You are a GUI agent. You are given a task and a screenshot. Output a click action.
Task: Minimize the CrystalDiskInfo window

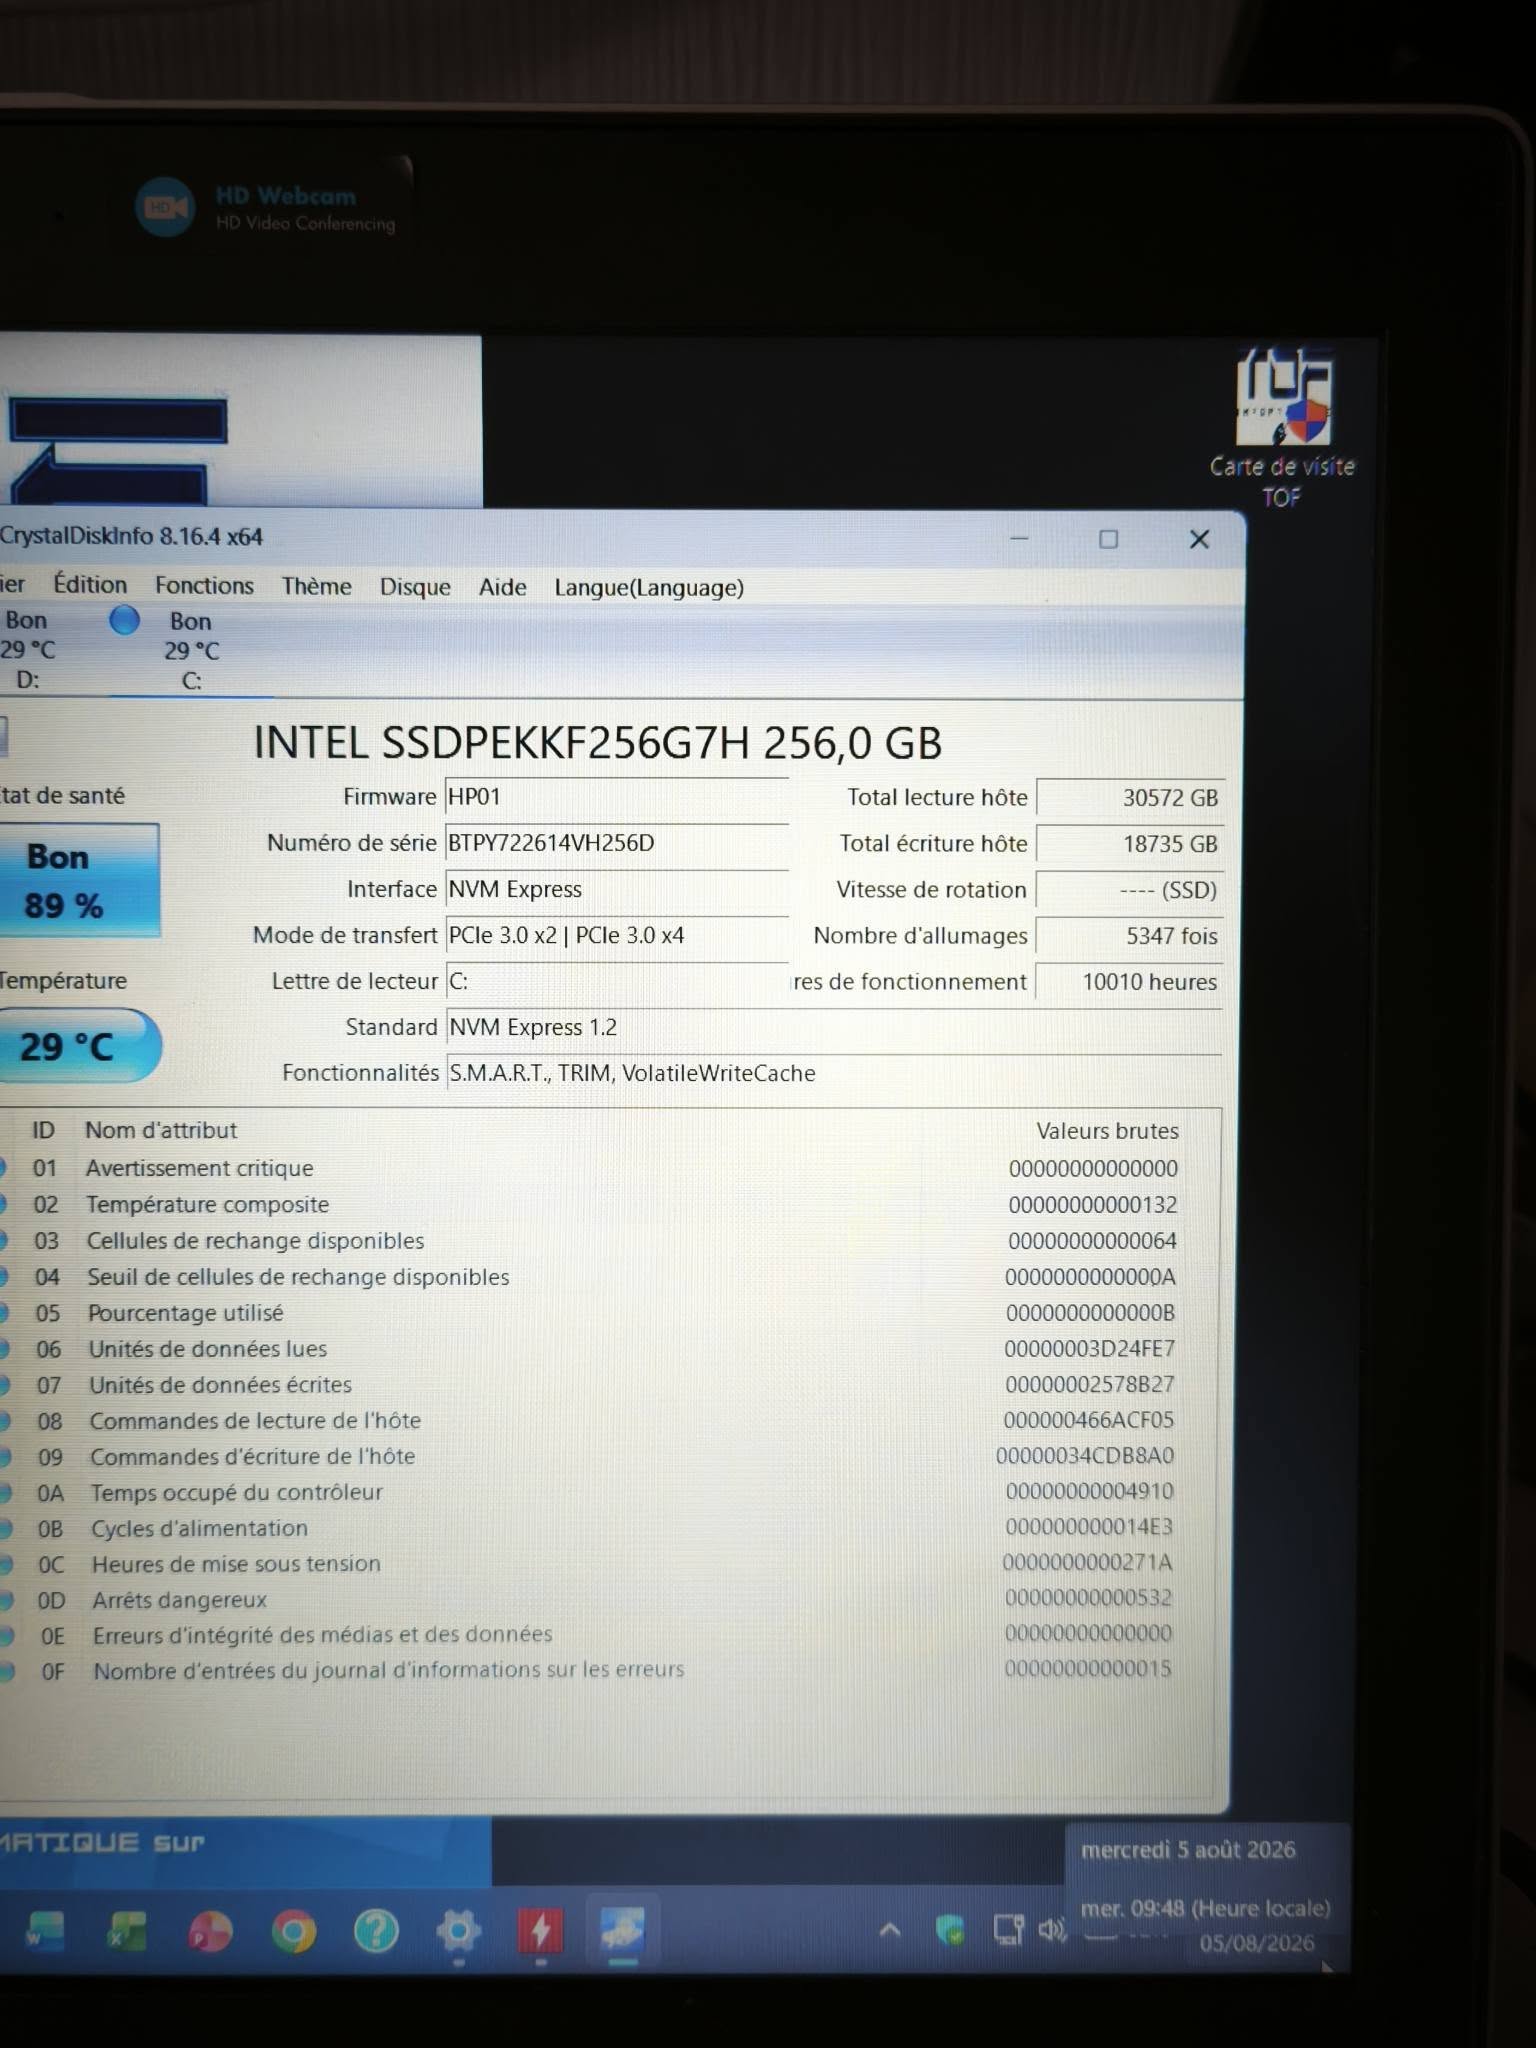point(1019,538)
